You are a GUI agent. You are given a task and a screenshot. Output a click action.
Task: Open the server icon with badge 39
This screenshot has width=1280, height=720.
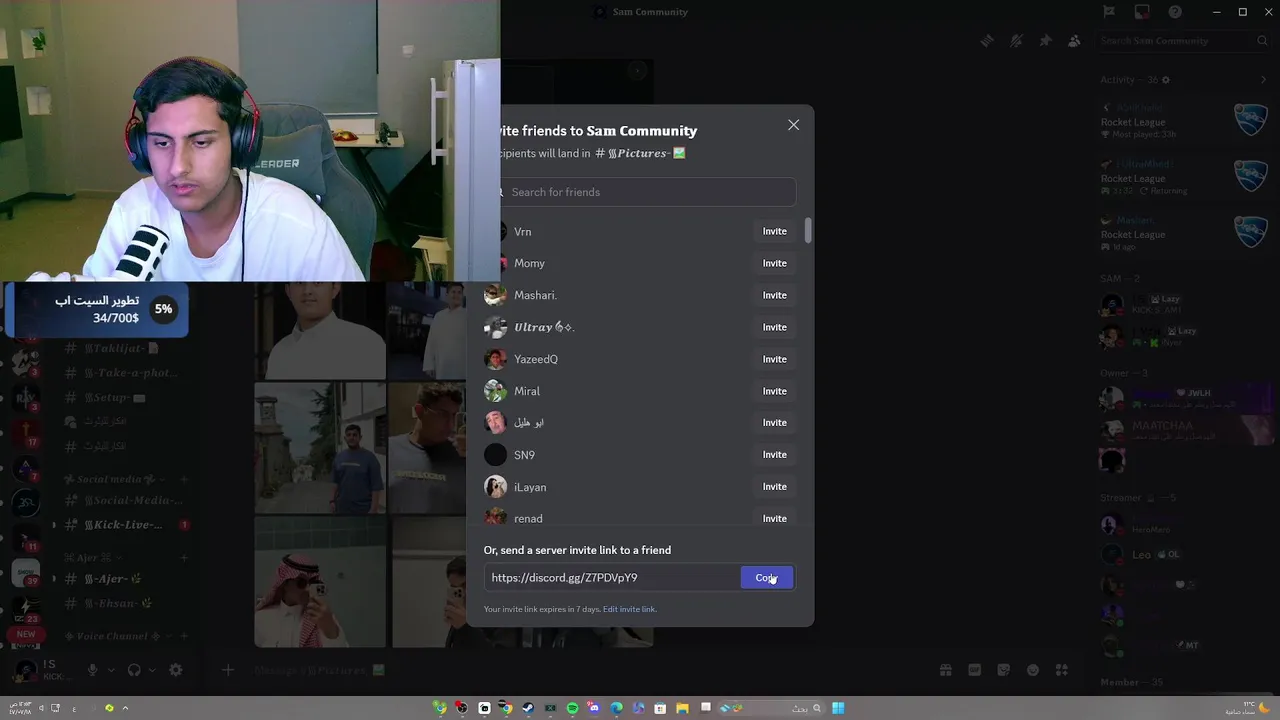[25, 571]
